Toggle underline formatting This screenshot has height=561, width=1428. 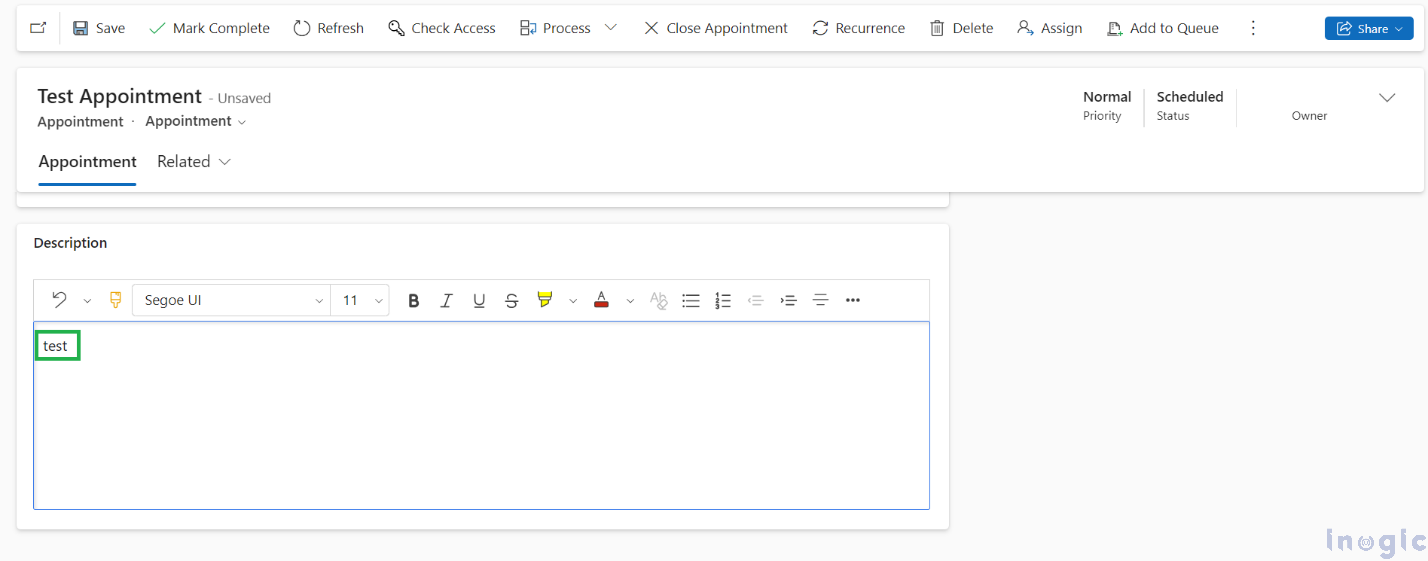pos(479,300)
